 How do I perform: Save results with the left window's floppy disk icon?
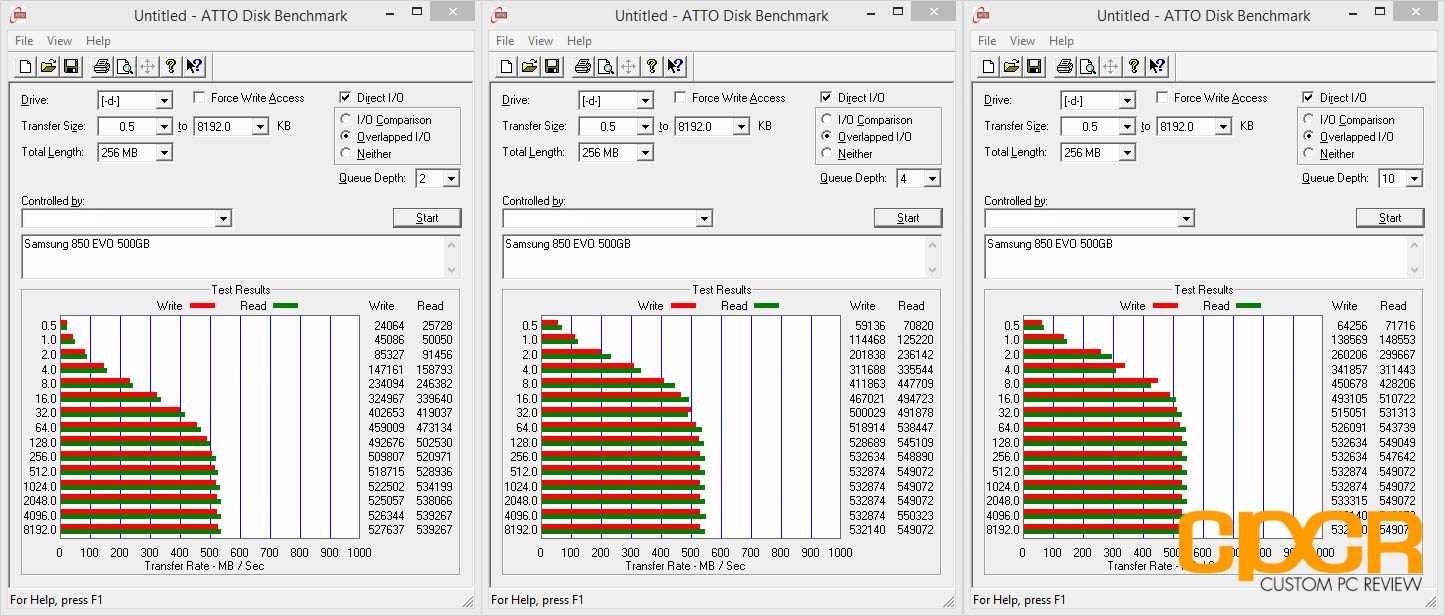tap(71, 66)
